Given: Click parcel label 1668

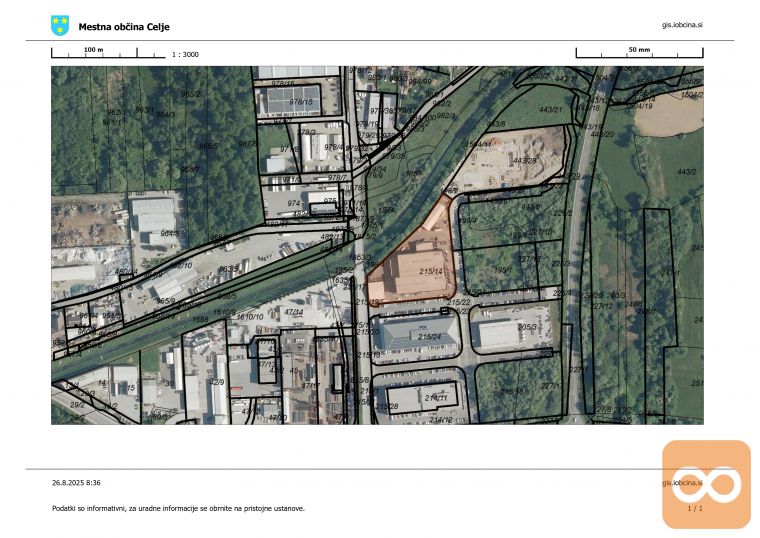Looking at the screenshot, I should [200, 319].
